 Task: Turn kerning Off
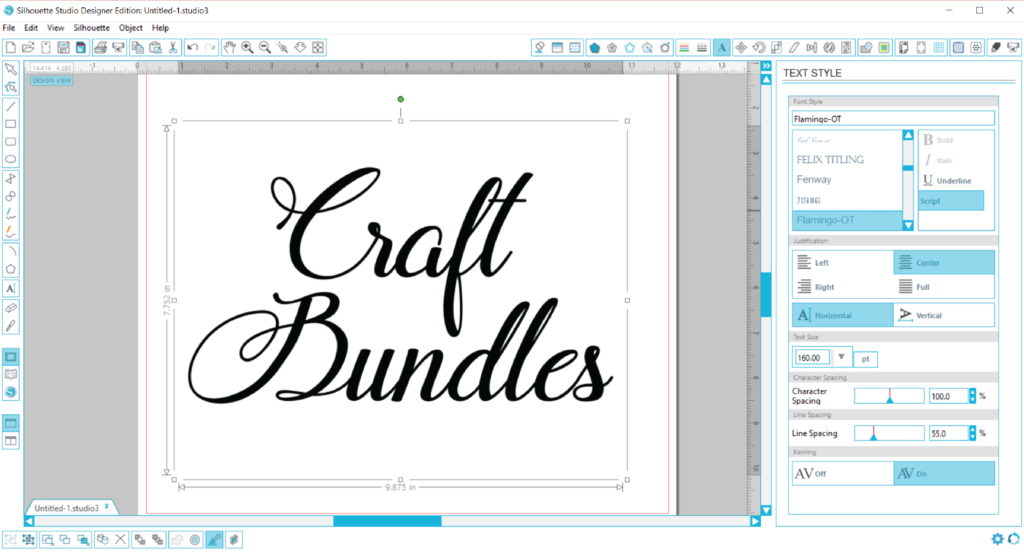tap(842, 474)
